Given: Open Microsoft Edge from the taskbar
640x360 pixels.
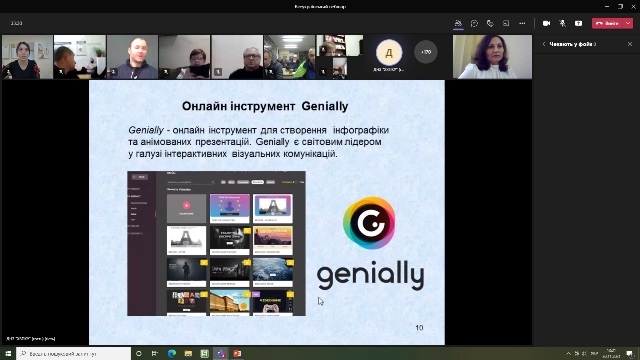Looking at the screenshot, I should pos(172,353).
